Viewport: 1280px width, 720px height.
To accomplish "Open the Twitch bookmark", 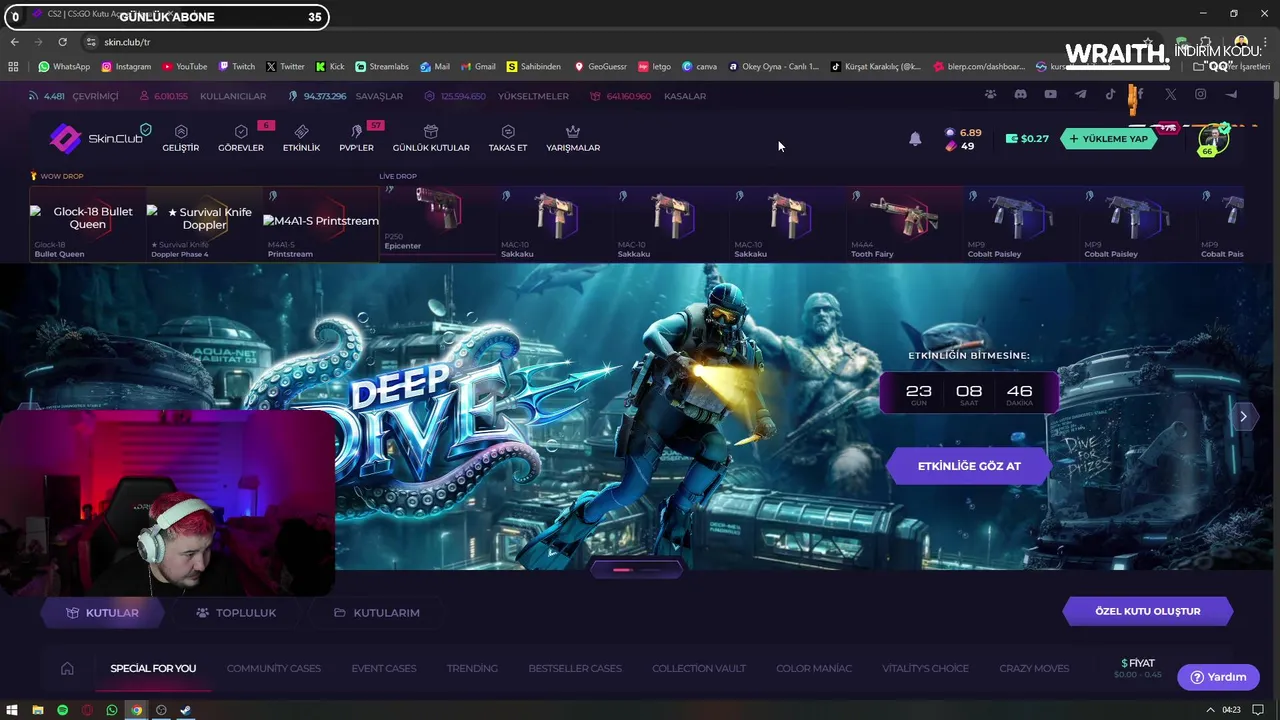I will click(x=237, y=67).
